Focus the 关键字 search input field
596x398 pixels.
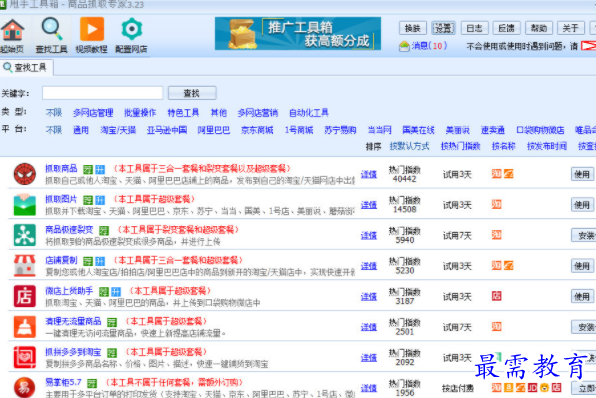(103, 93)
